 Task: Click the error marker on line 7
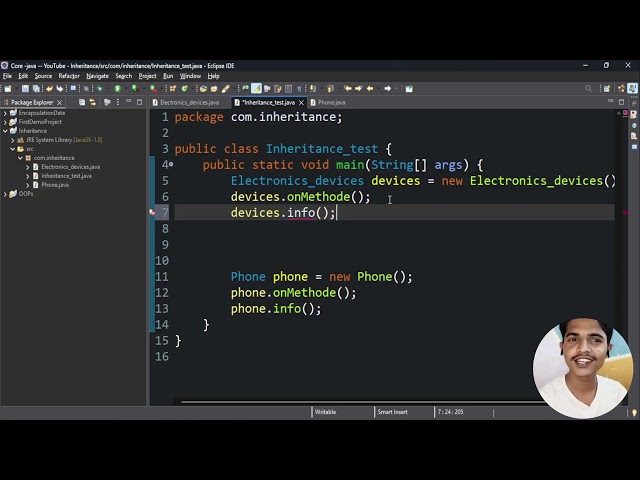tap(152, 212)
